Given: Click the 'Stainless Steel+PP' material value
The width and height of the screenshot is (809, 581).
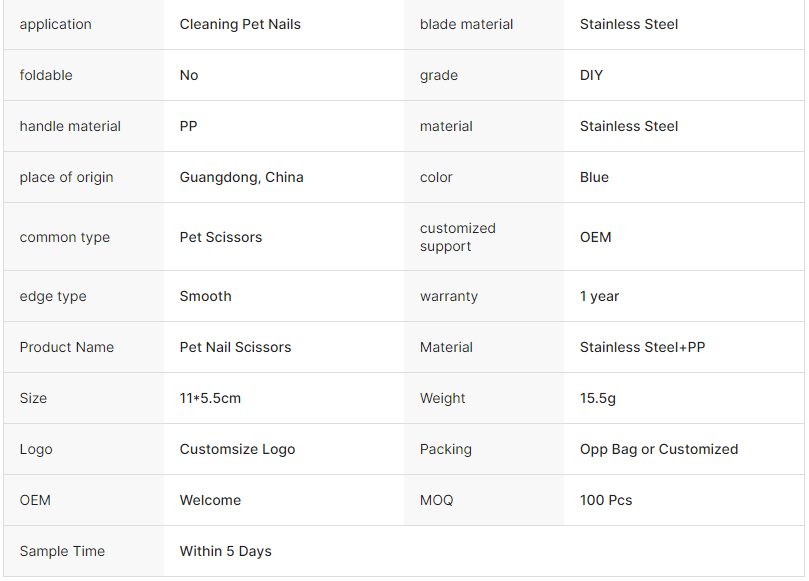Looking at the screenshot, I should [642, 347].
